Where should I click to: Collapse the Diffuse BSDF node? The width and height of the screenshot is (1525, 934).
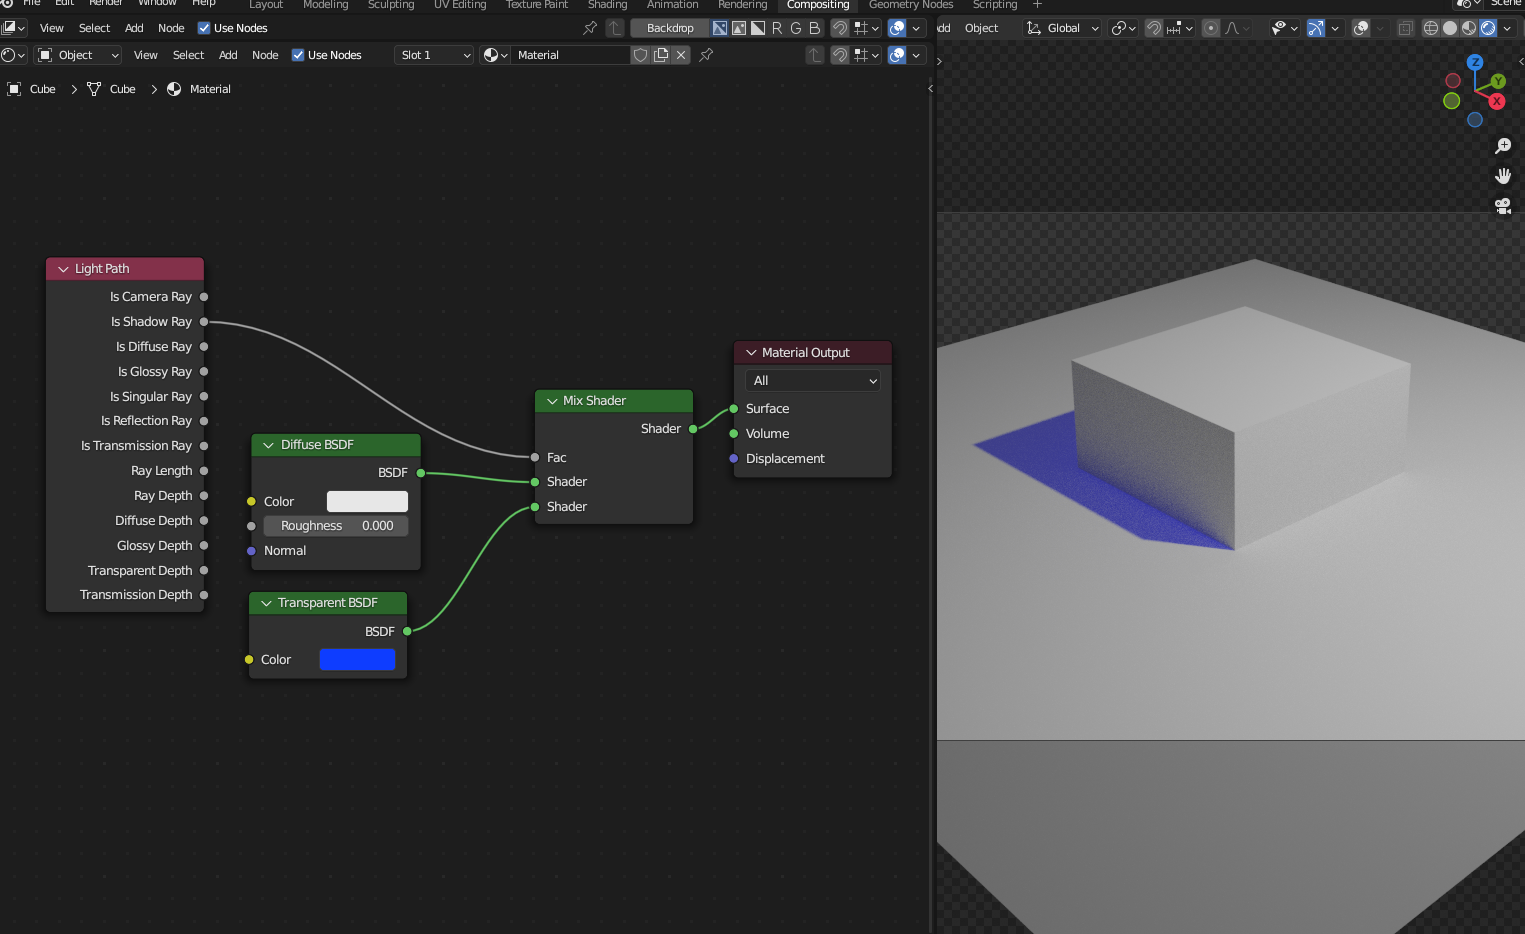tap(268, 445)
